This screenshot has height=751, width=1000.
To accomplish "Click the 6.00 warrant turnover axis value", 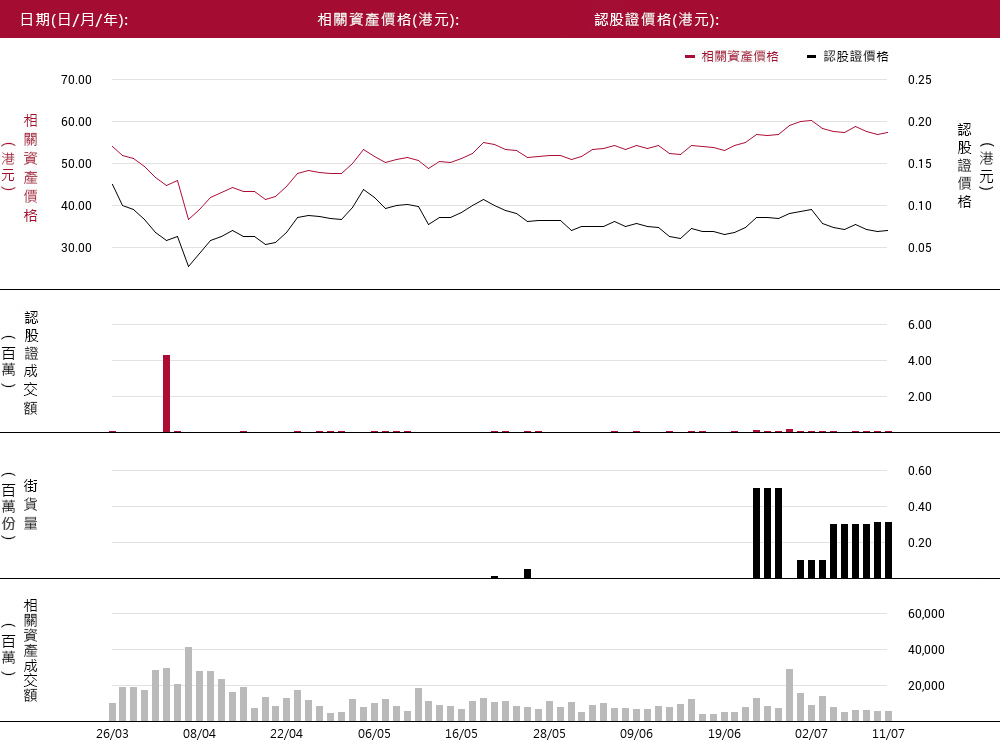I will pyautogui.click(x=920, y=324).
